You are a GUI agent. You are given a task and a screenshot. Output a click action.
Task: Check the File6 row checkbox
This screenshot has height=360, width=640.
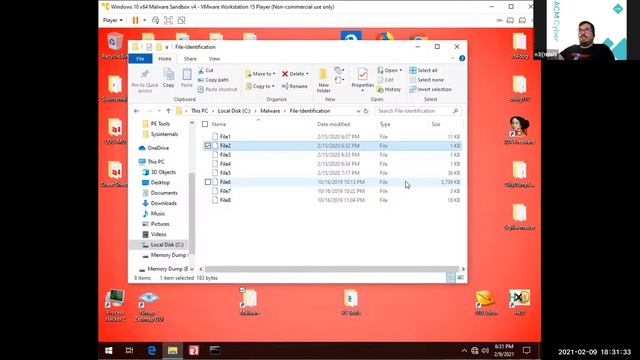tap(208, 182)
